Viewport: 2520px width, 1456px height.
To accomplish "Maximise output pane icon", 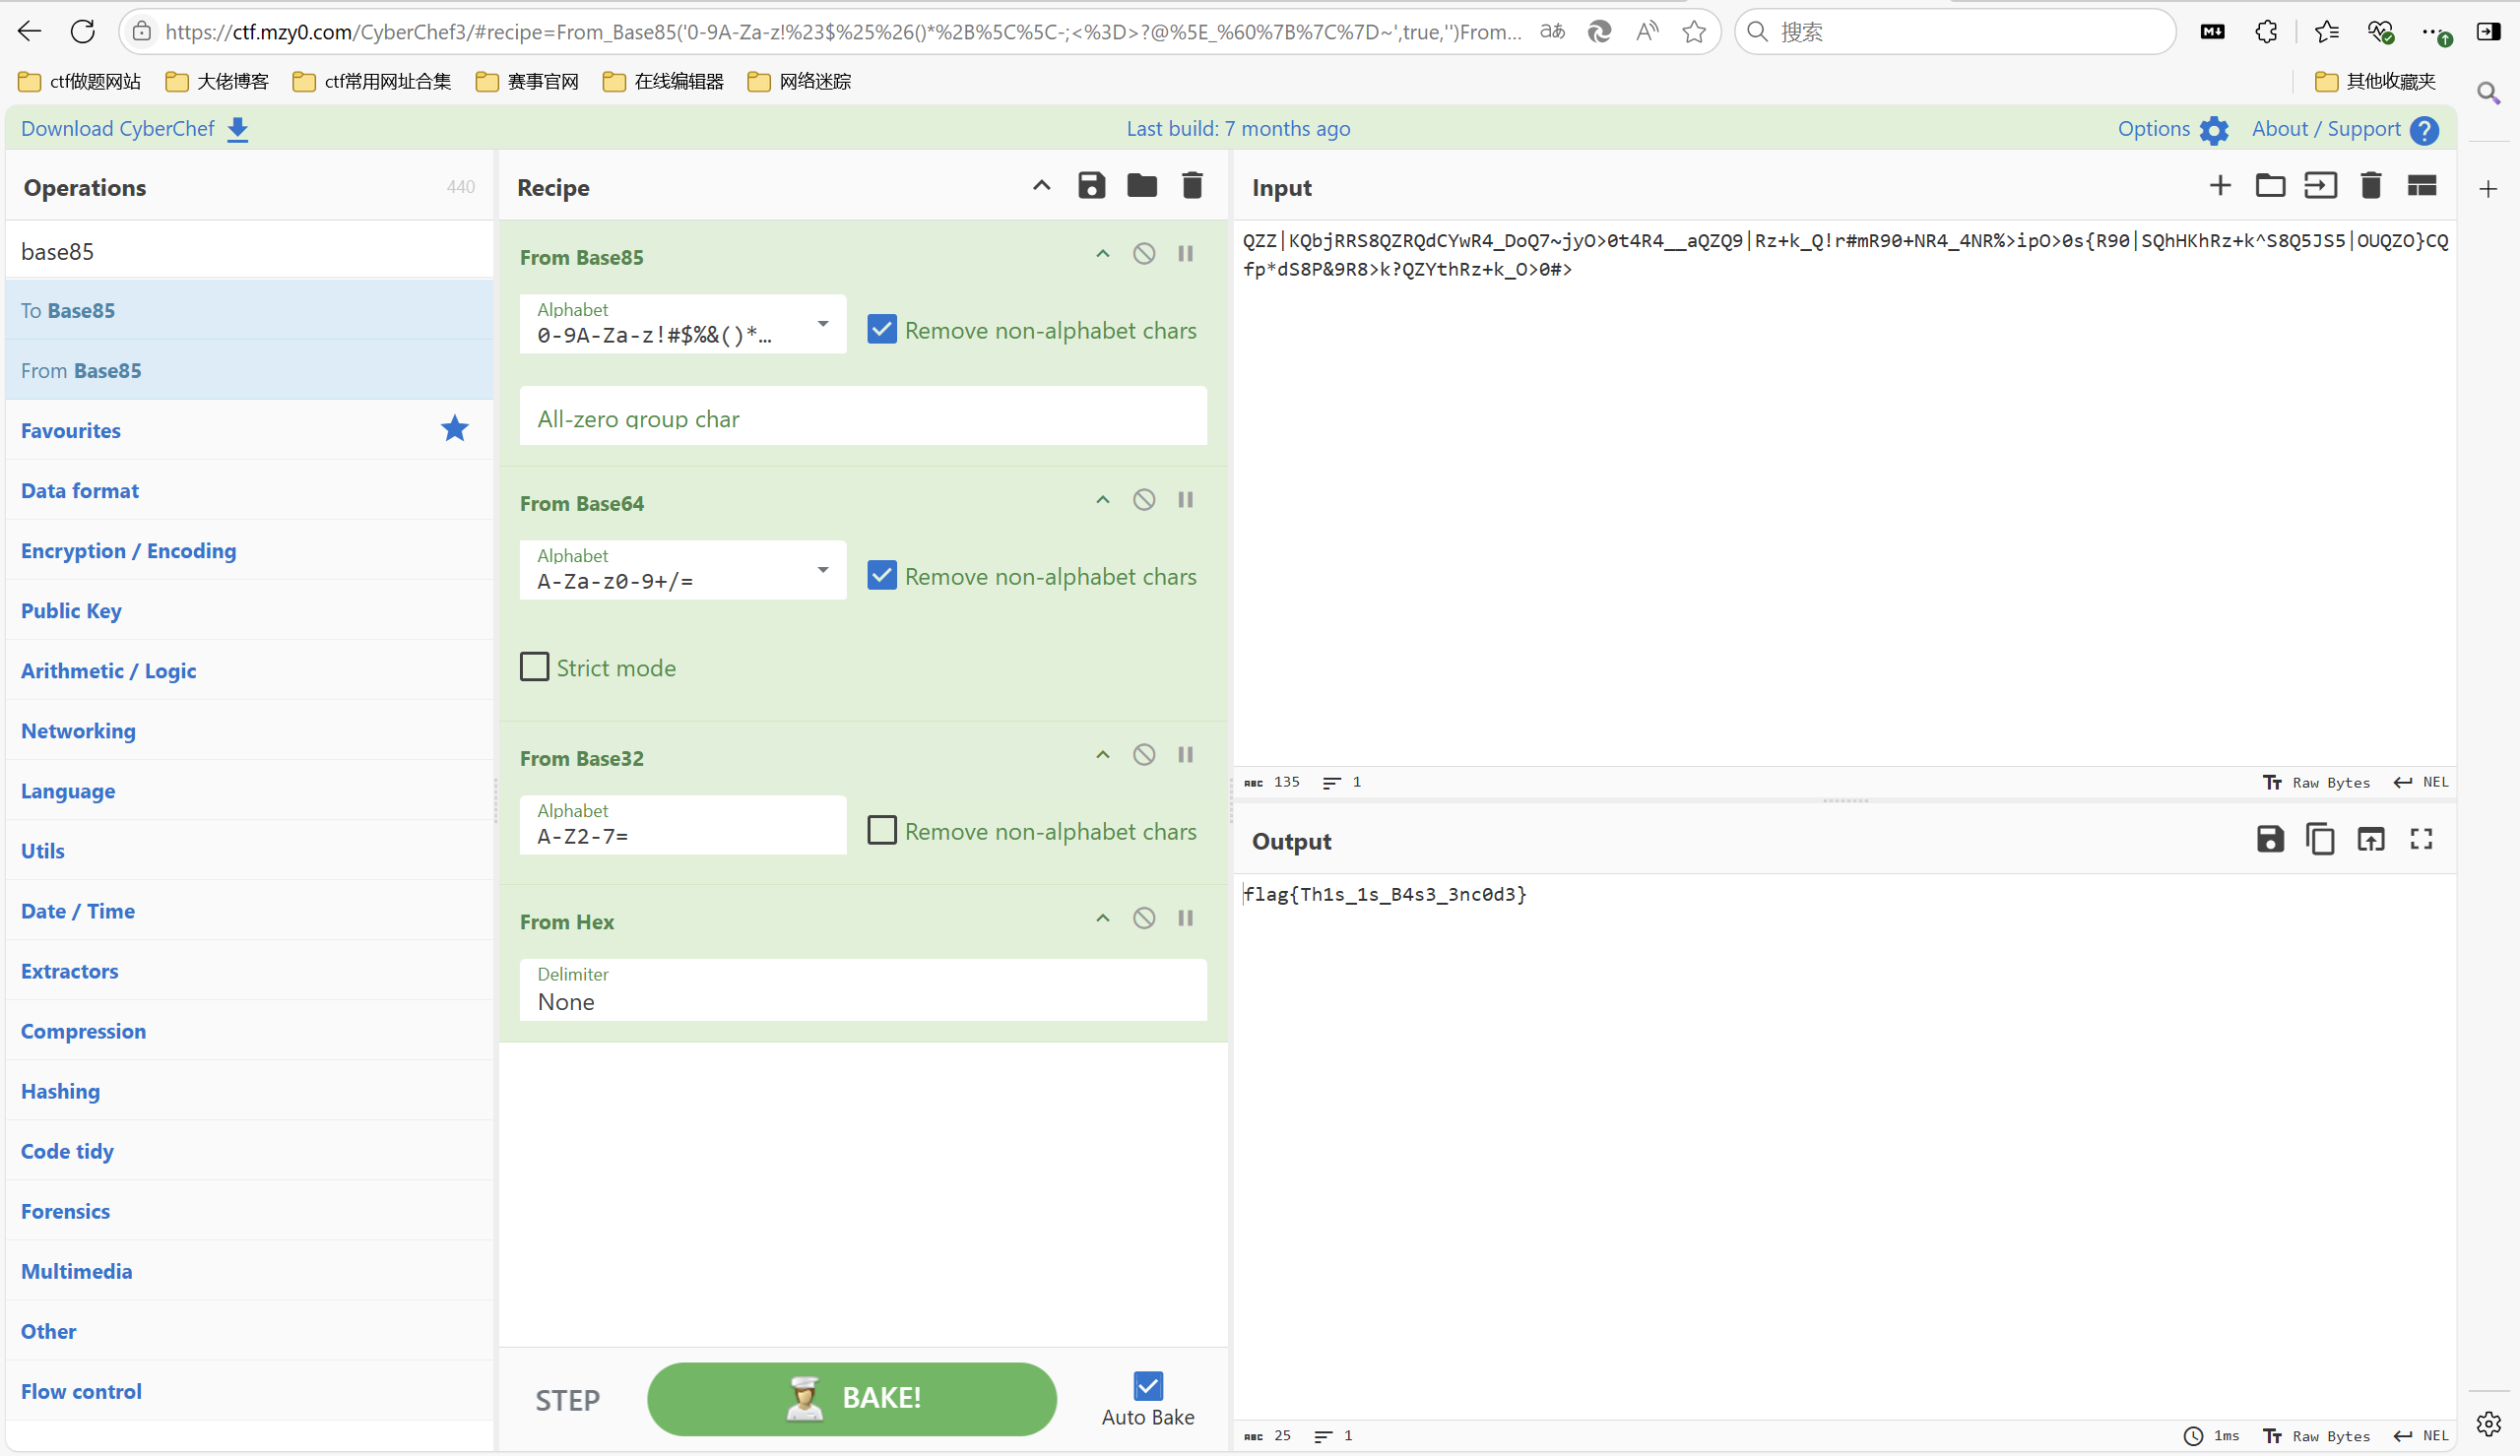I will pyautogui.click(x=2421, y=839).
